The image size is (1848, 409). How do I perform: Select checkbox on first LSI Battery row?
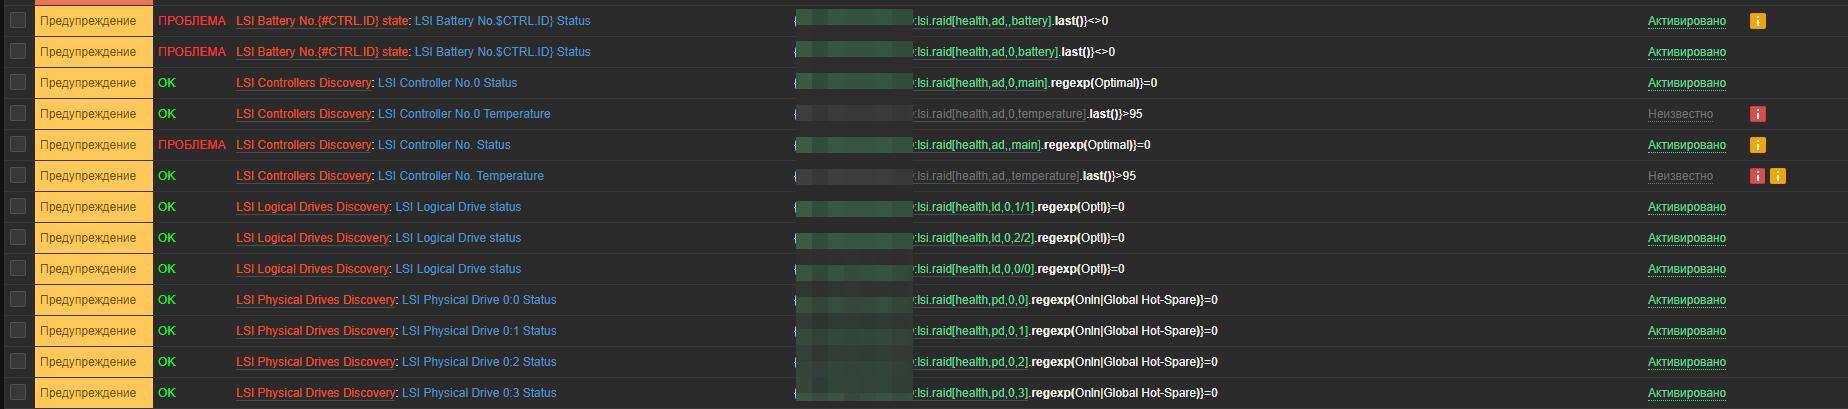coord(18,20)
